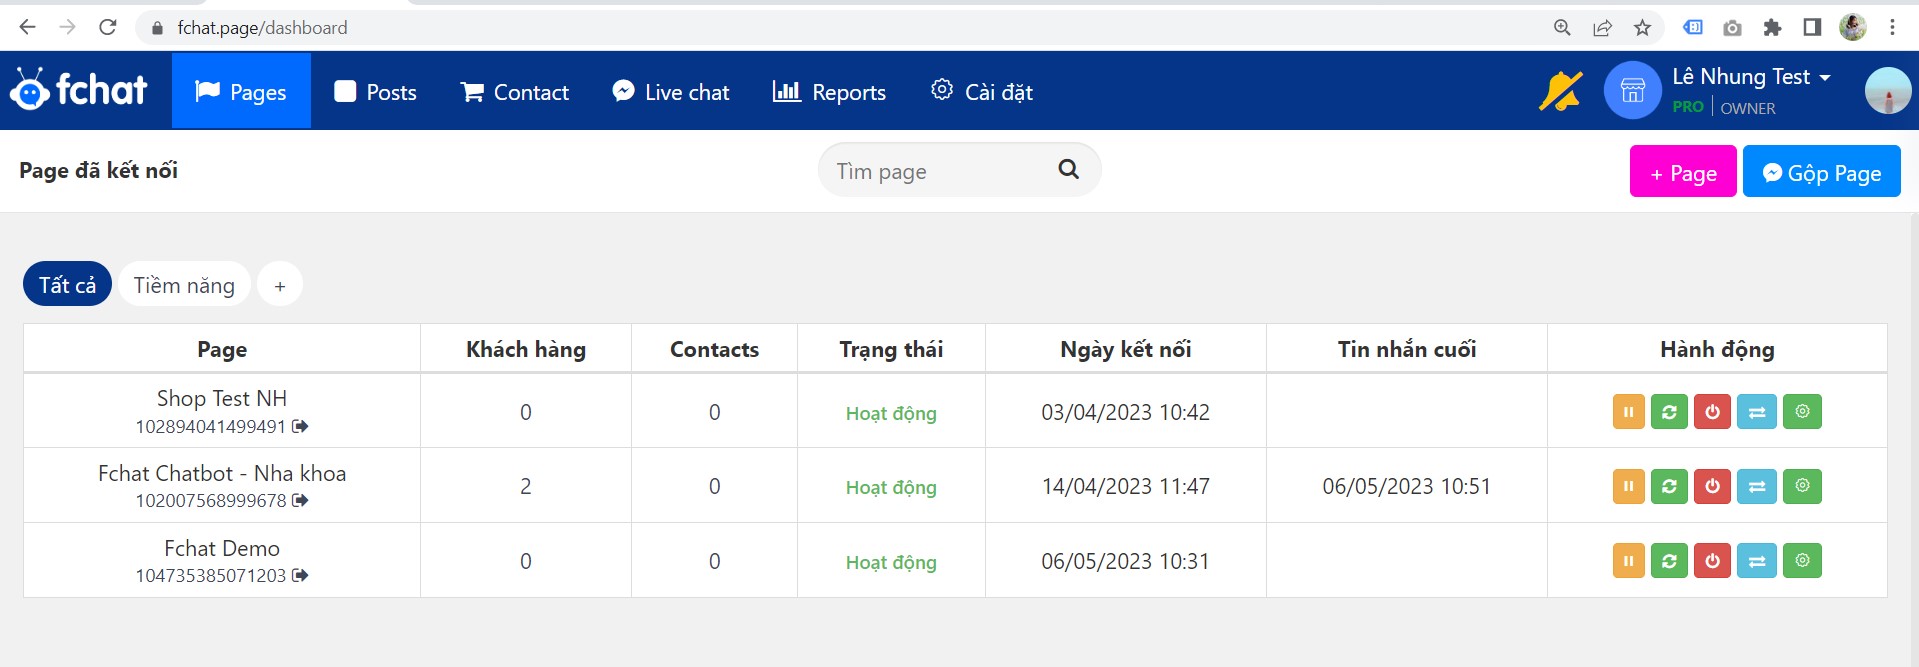
Task: Switch to the Tiềm năng tab
Action: (184, 286)
